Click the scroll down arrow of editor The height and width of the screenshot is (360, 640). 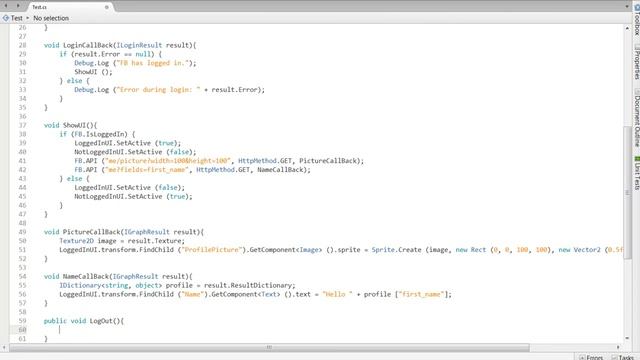627,338
